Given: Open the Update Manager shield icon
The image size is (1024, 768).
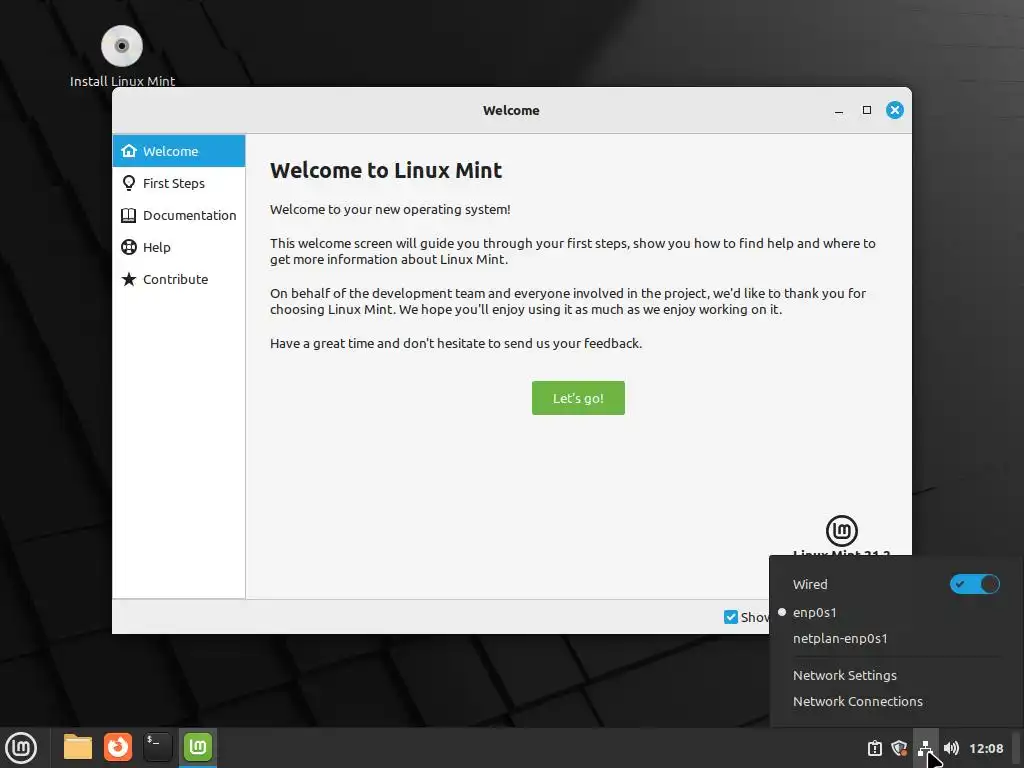Looking at the screenshot, I should [x=899, y=748].
